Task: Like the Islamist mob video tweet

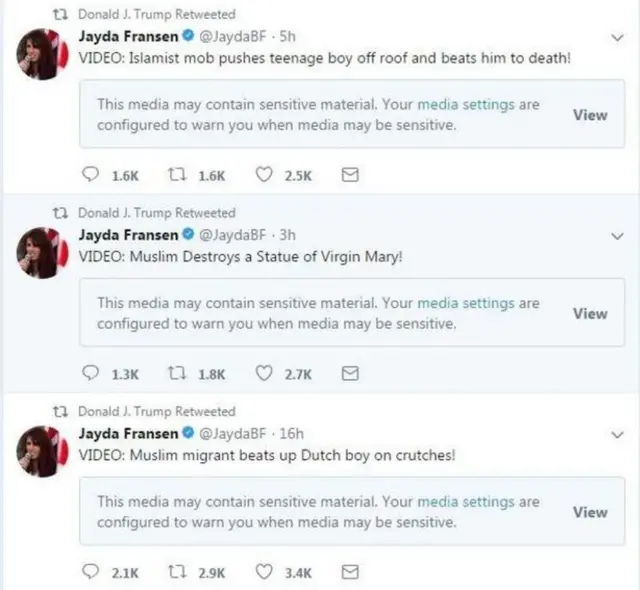Action: click(265, 175)
